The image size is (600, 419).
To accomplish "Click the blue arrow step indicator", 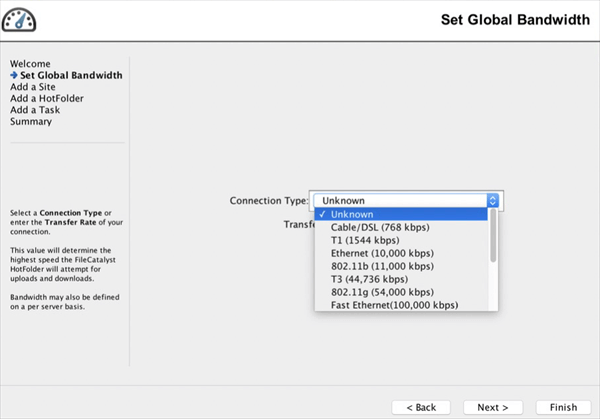I will 14,75.
